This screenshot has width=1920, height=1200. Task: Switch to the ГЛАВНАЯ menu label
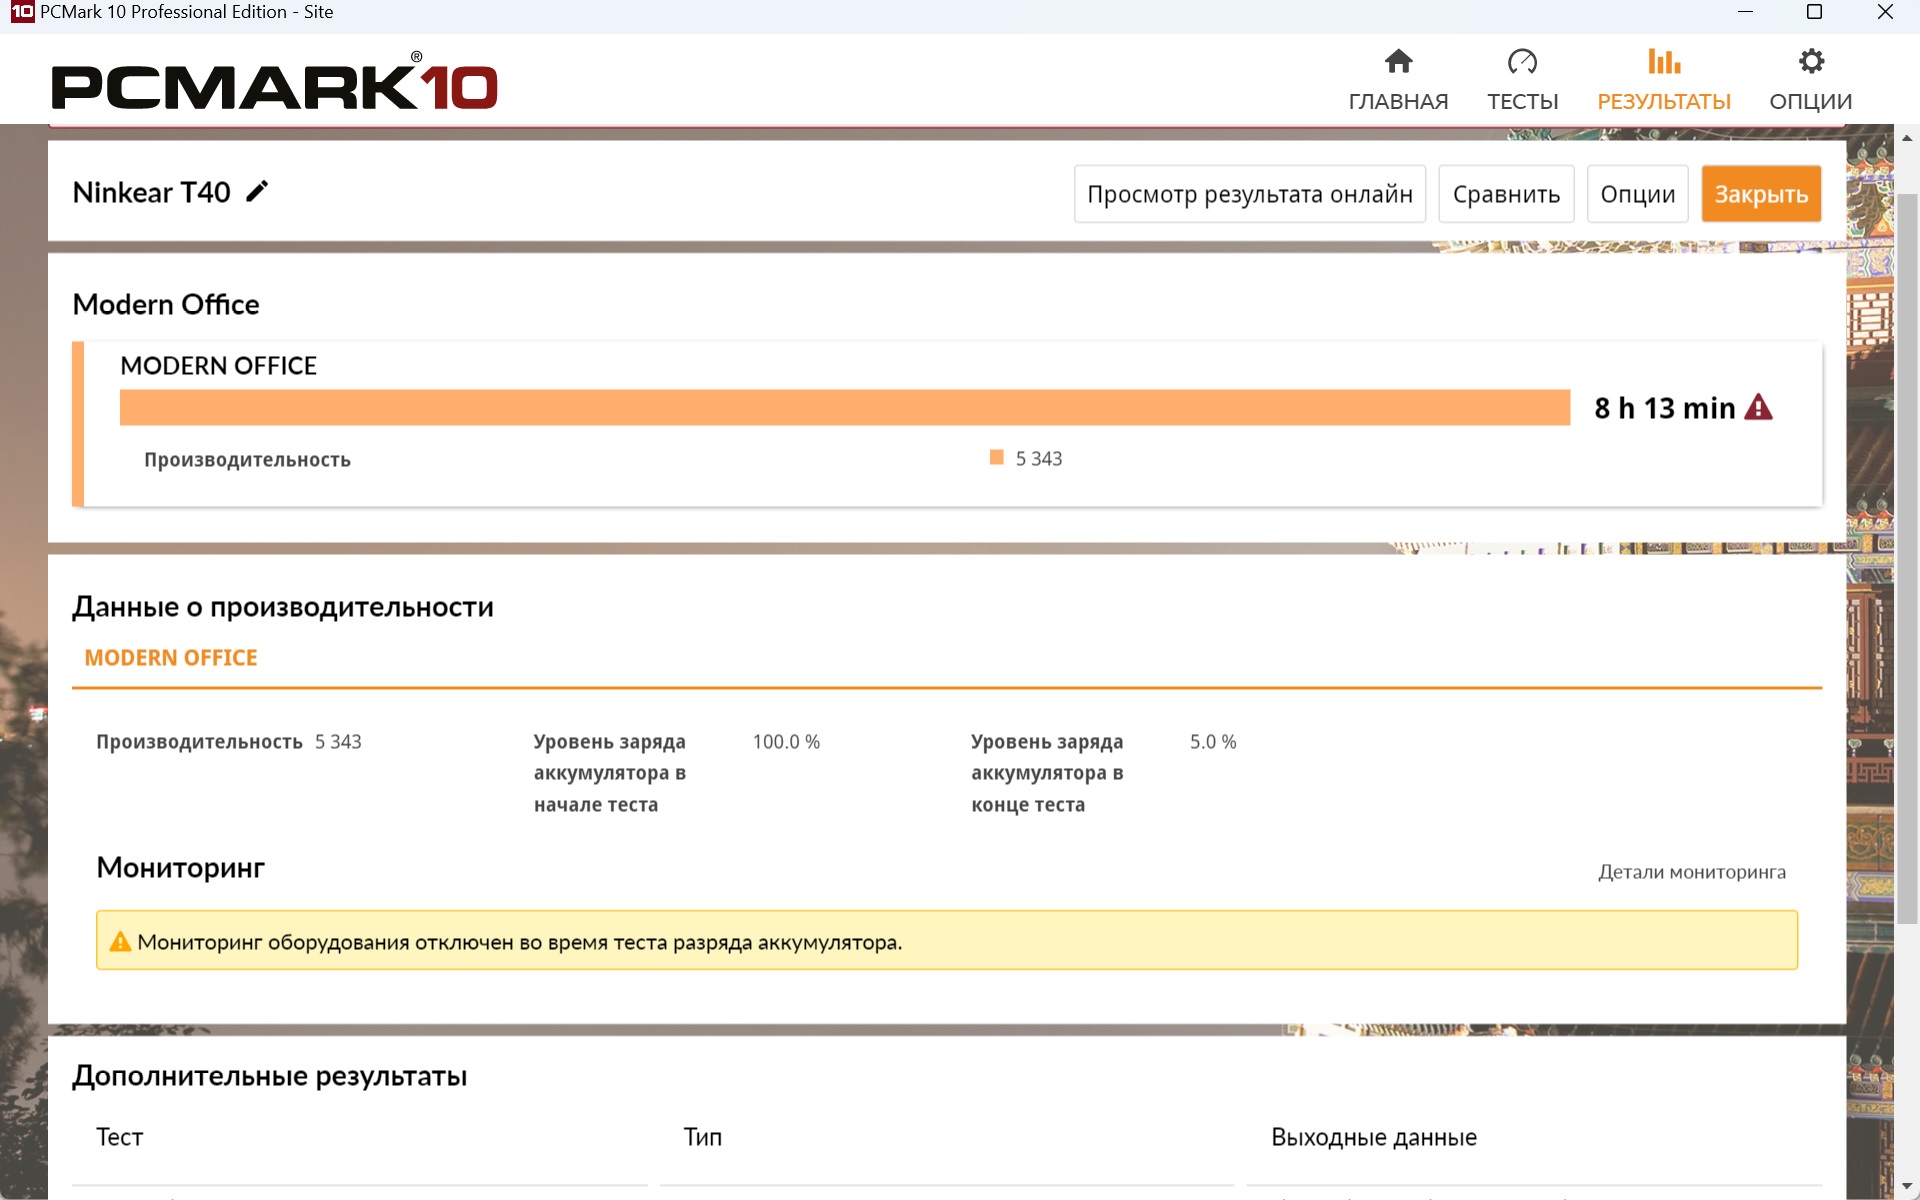[1398, 101]
